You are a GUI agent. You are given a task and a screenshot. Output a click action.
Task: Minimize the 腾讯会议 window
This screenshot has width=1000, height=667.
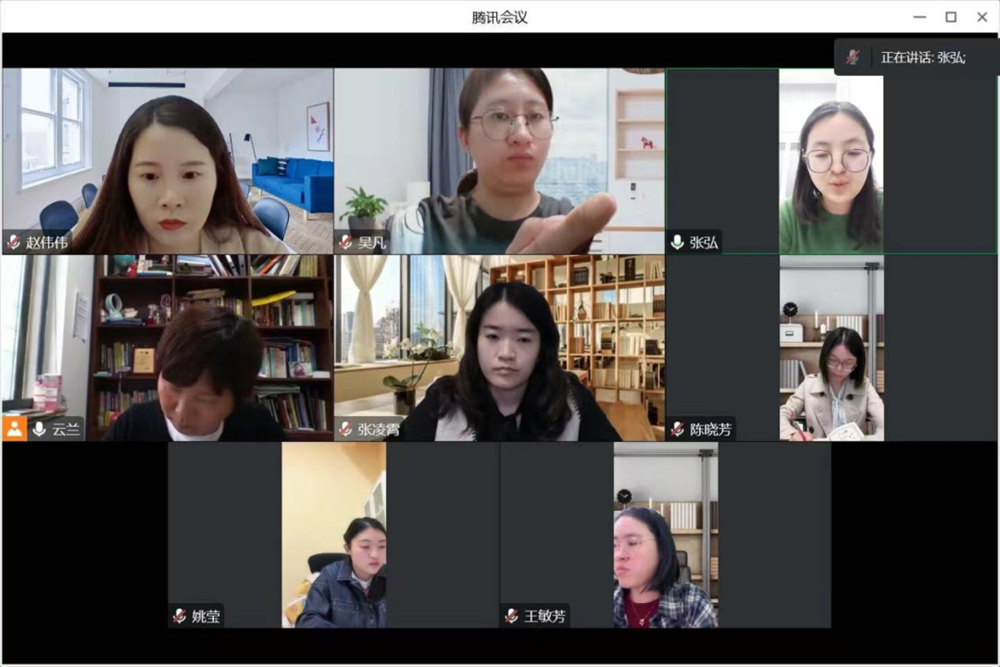coord(920,17)
